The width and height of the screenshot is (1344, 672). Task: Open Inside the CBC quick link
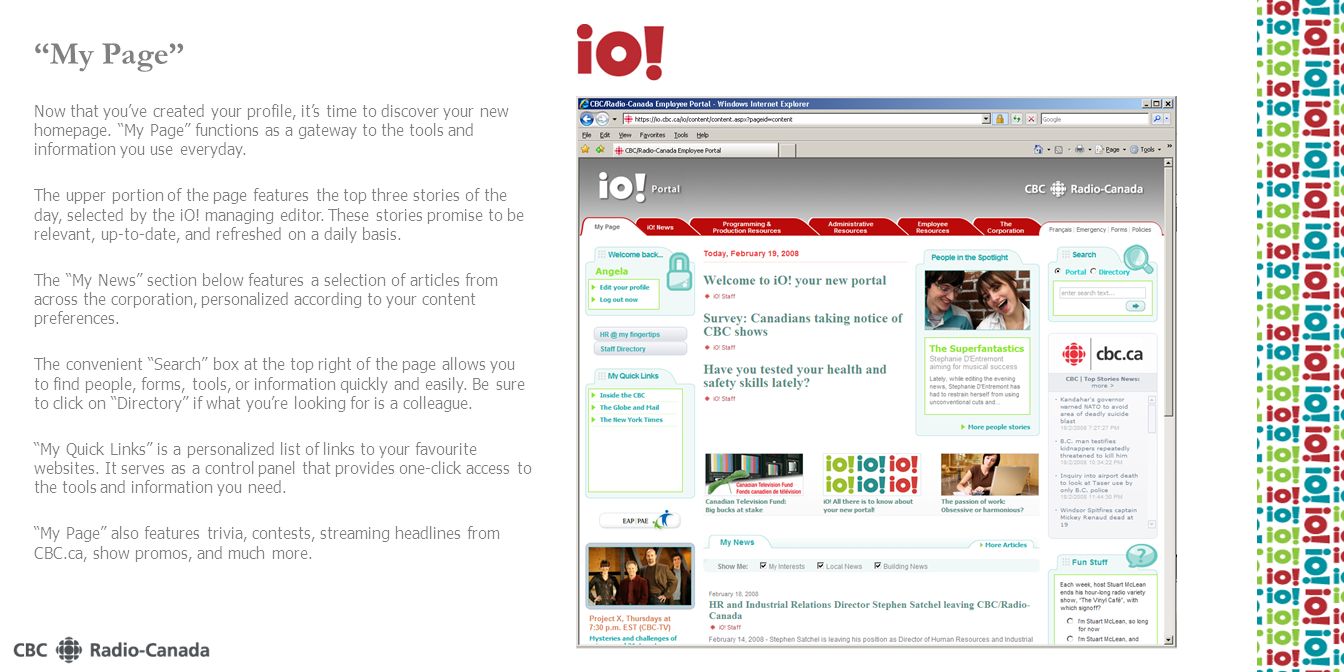pos(622,395)
